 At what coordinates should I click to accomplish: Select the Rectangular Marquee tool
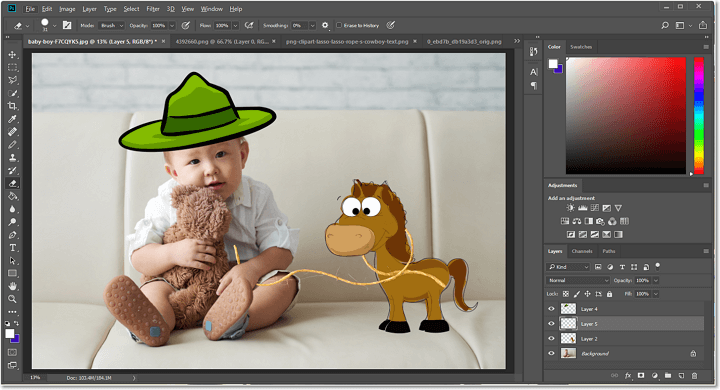(12, 67)
